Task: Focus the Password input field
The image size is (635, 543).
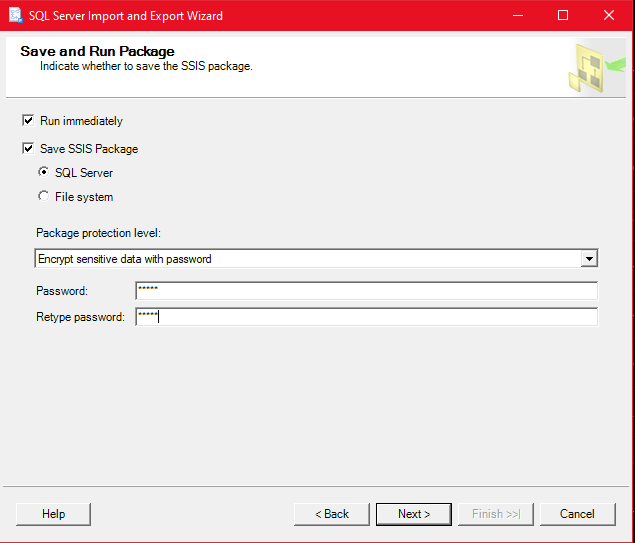Action: pyautogui.click(x=367, y=291)
